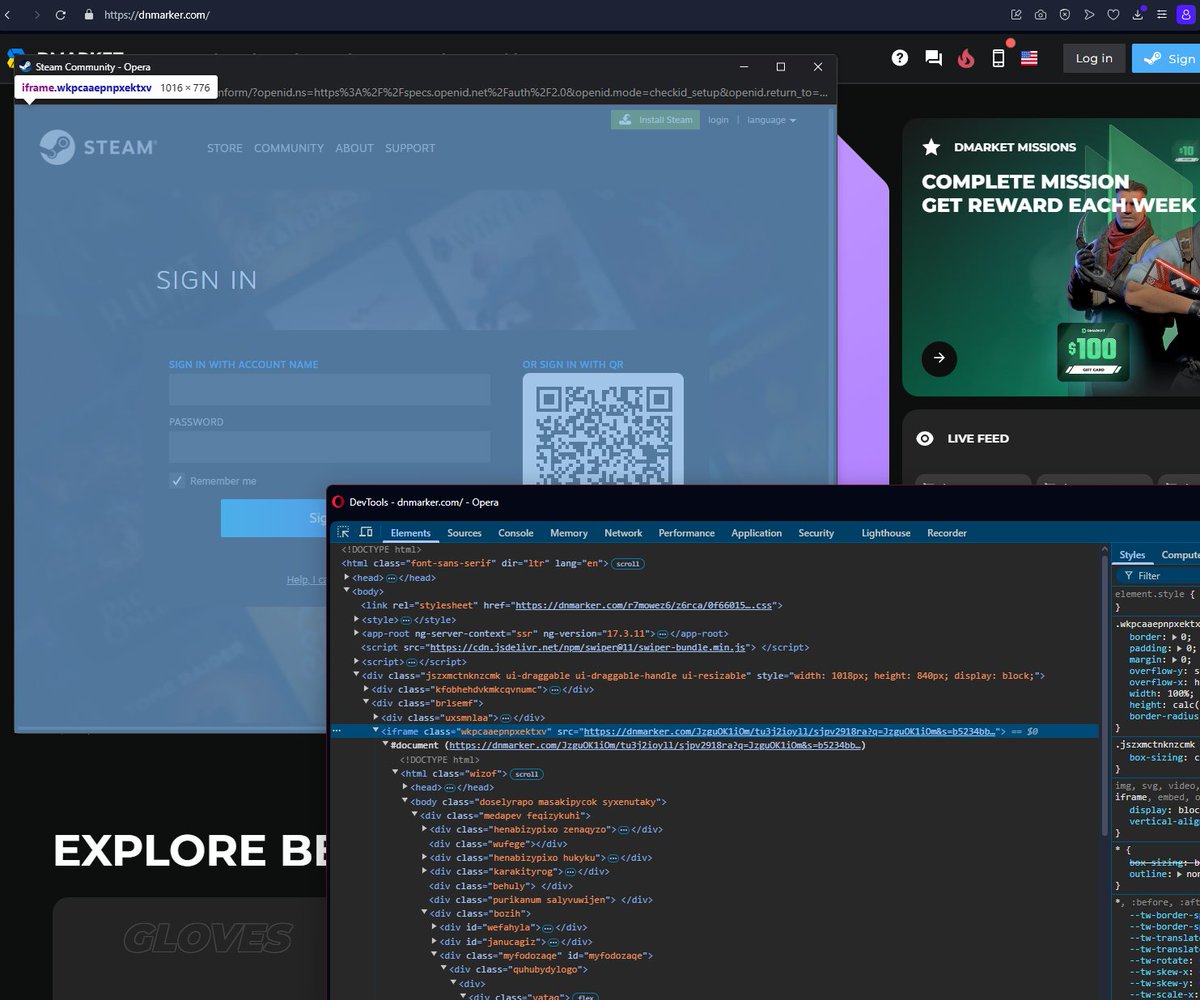Open the Application tab in DevTools

[x=756, y=533]
